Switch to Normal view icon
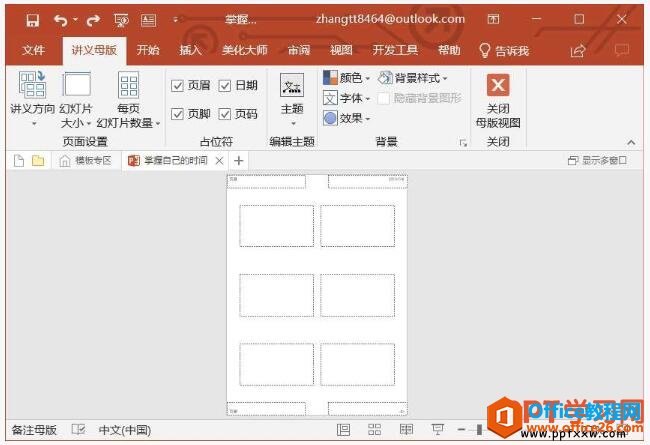Viewport: 650px width, 445px height. tap(343, 430)
